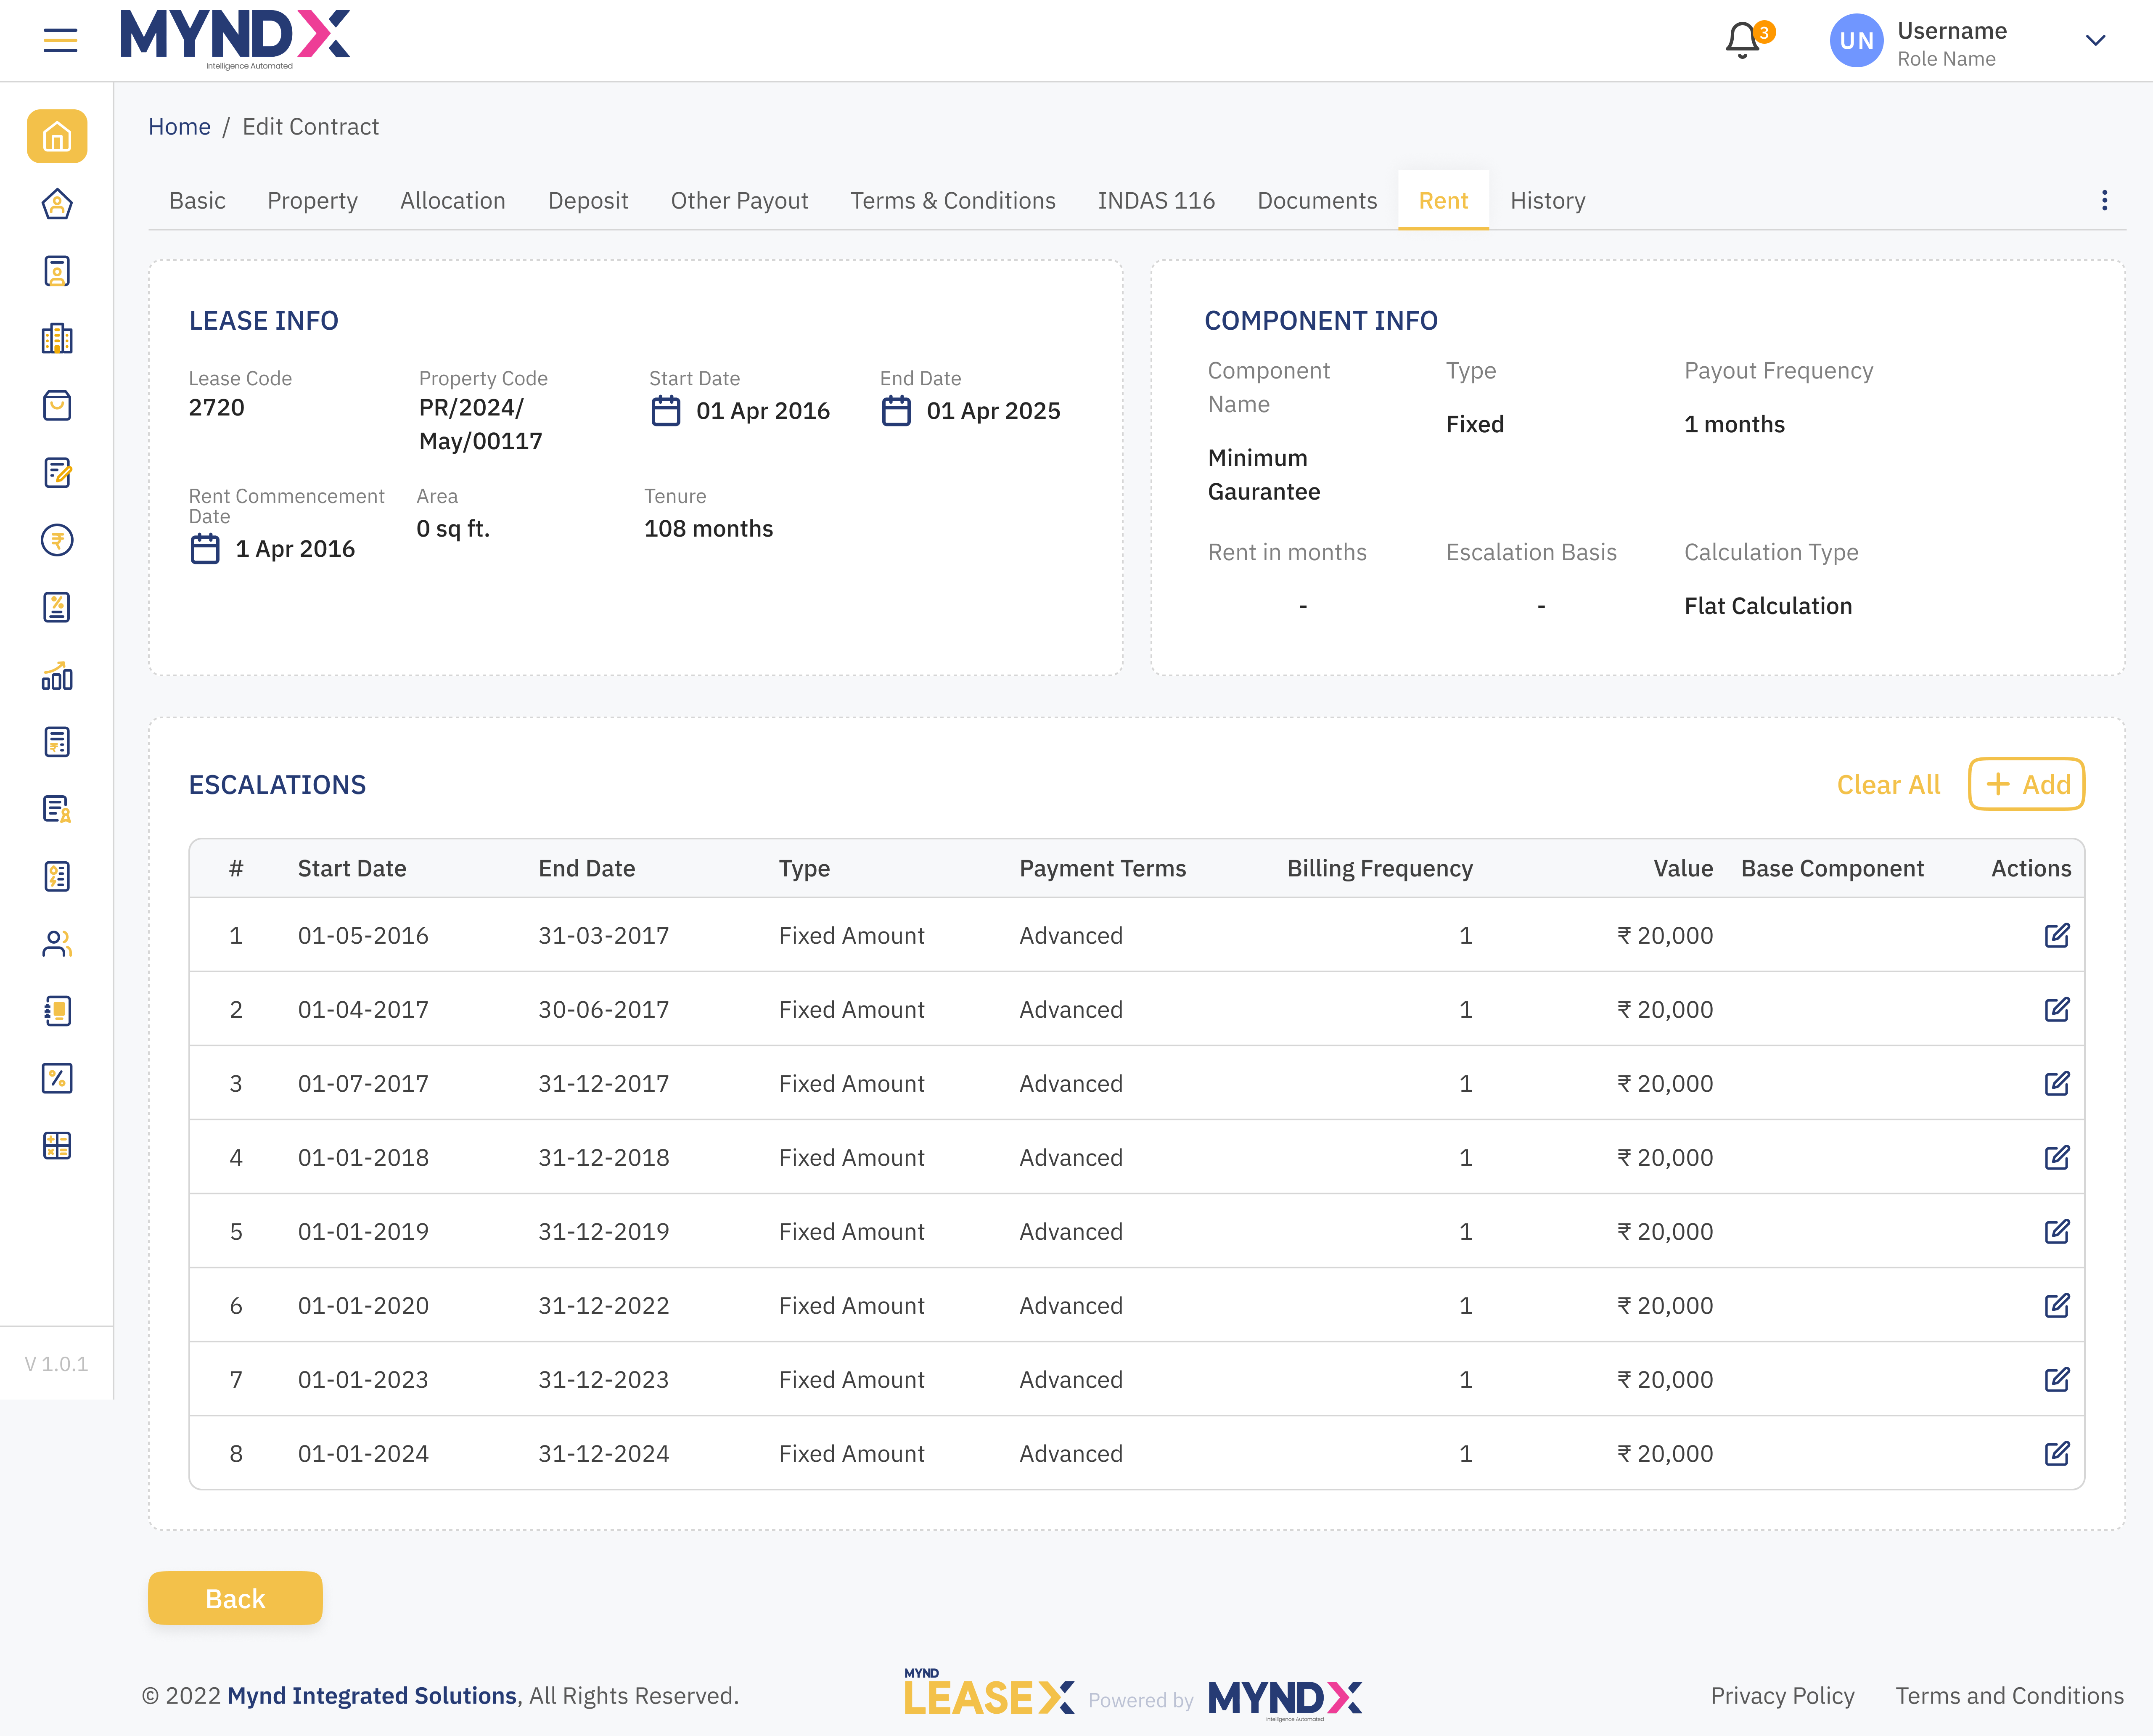Expand the user profile dropdown
The height and width of the screenshot is (1736, 2153).
(2095, 40)
